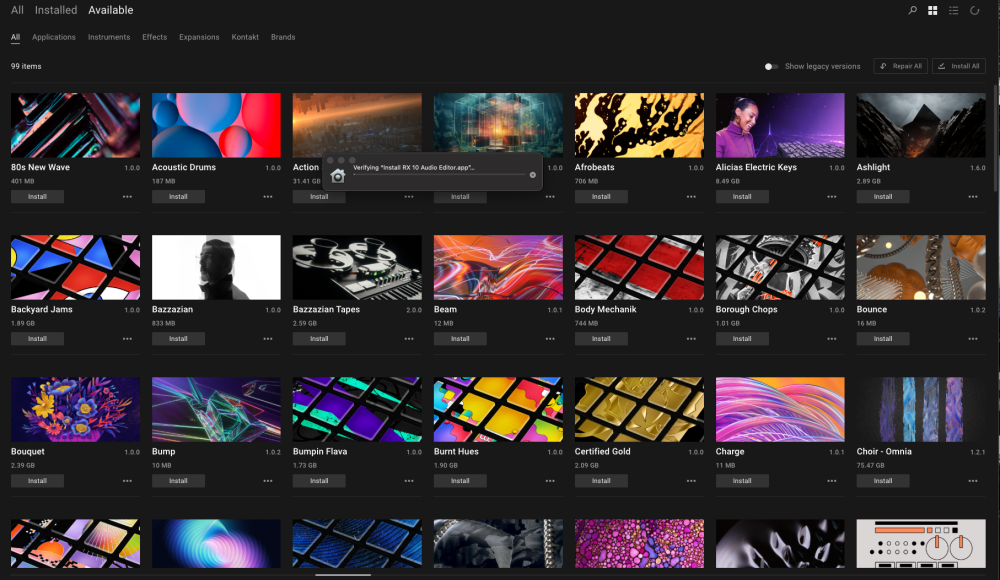
Task: Install Bounce
Action: pos(883,339)
